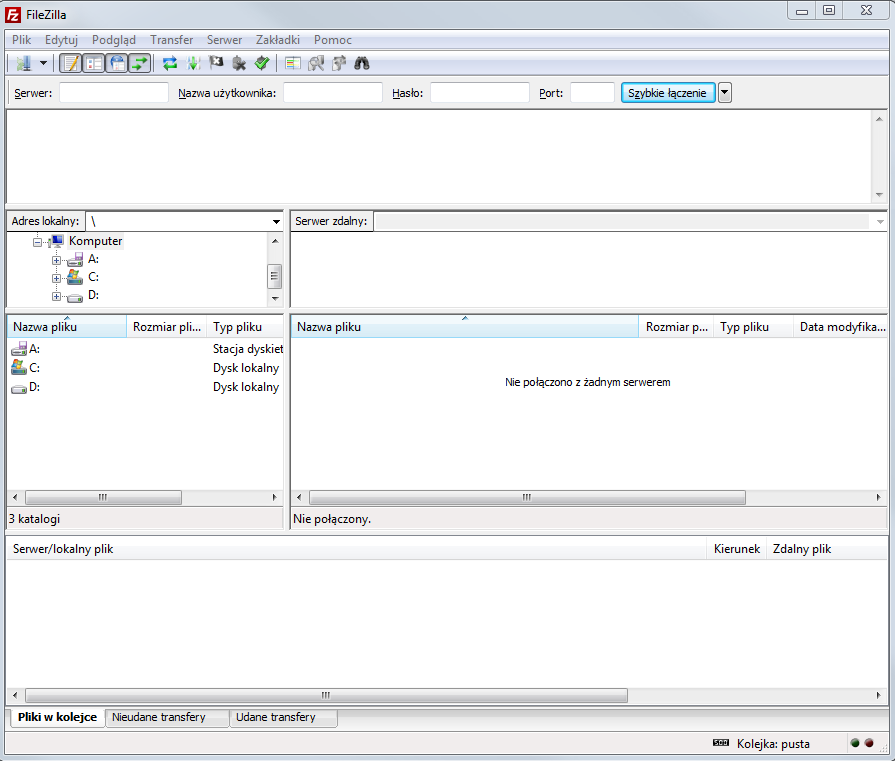
Task: Open the quick connect history dropdown
Action: pos(725,93)
